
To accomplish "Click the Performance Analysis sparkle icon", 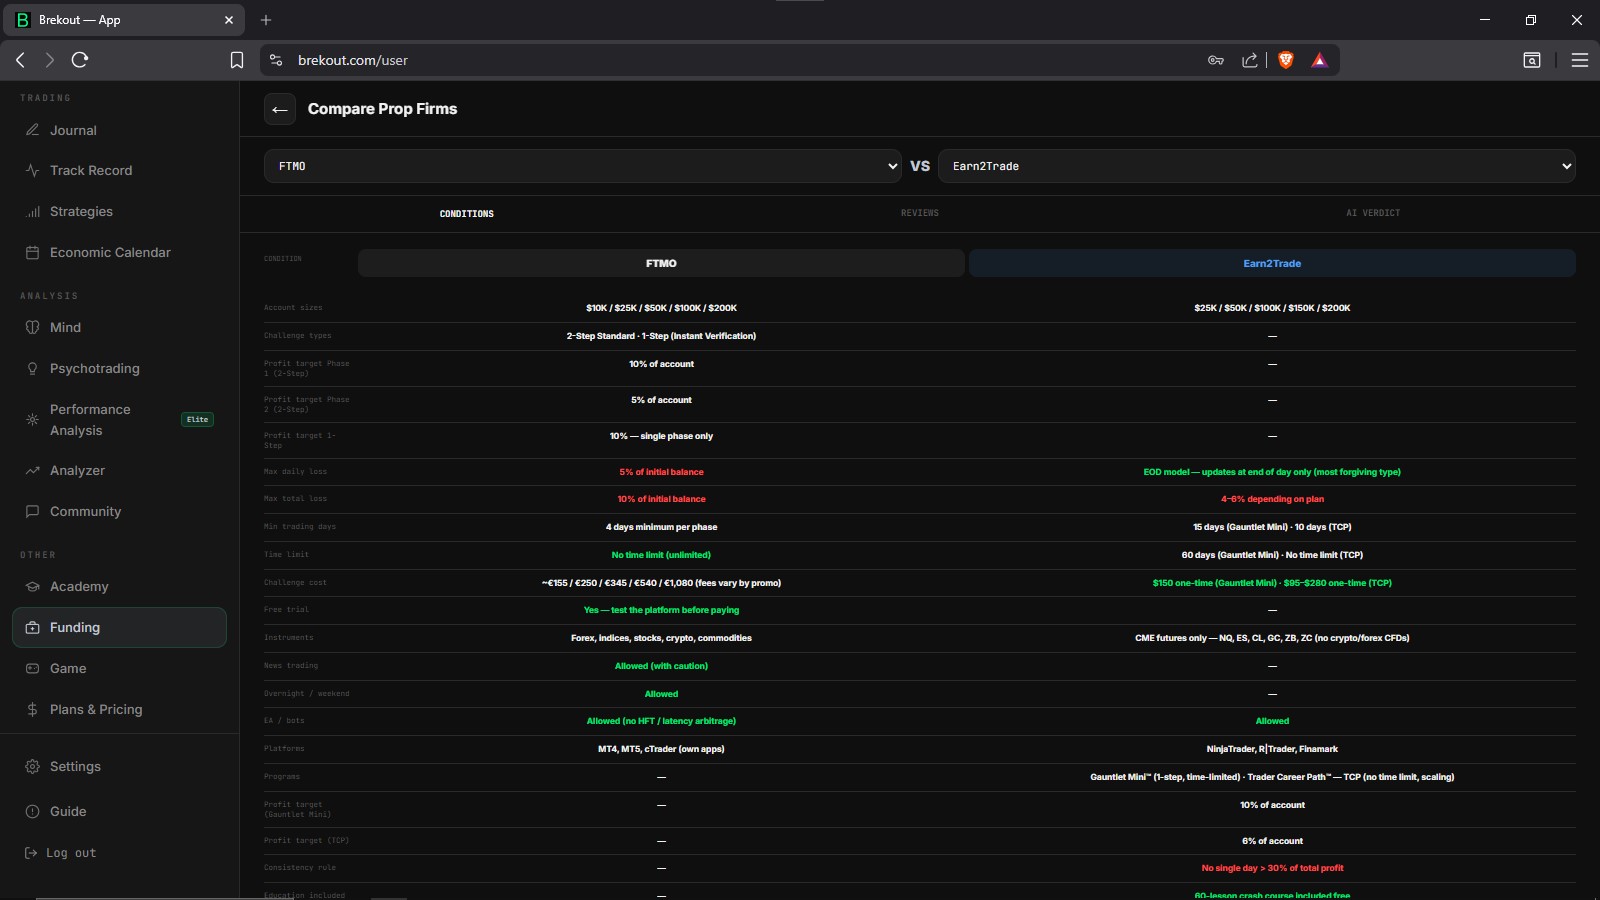I will [32, 420].
